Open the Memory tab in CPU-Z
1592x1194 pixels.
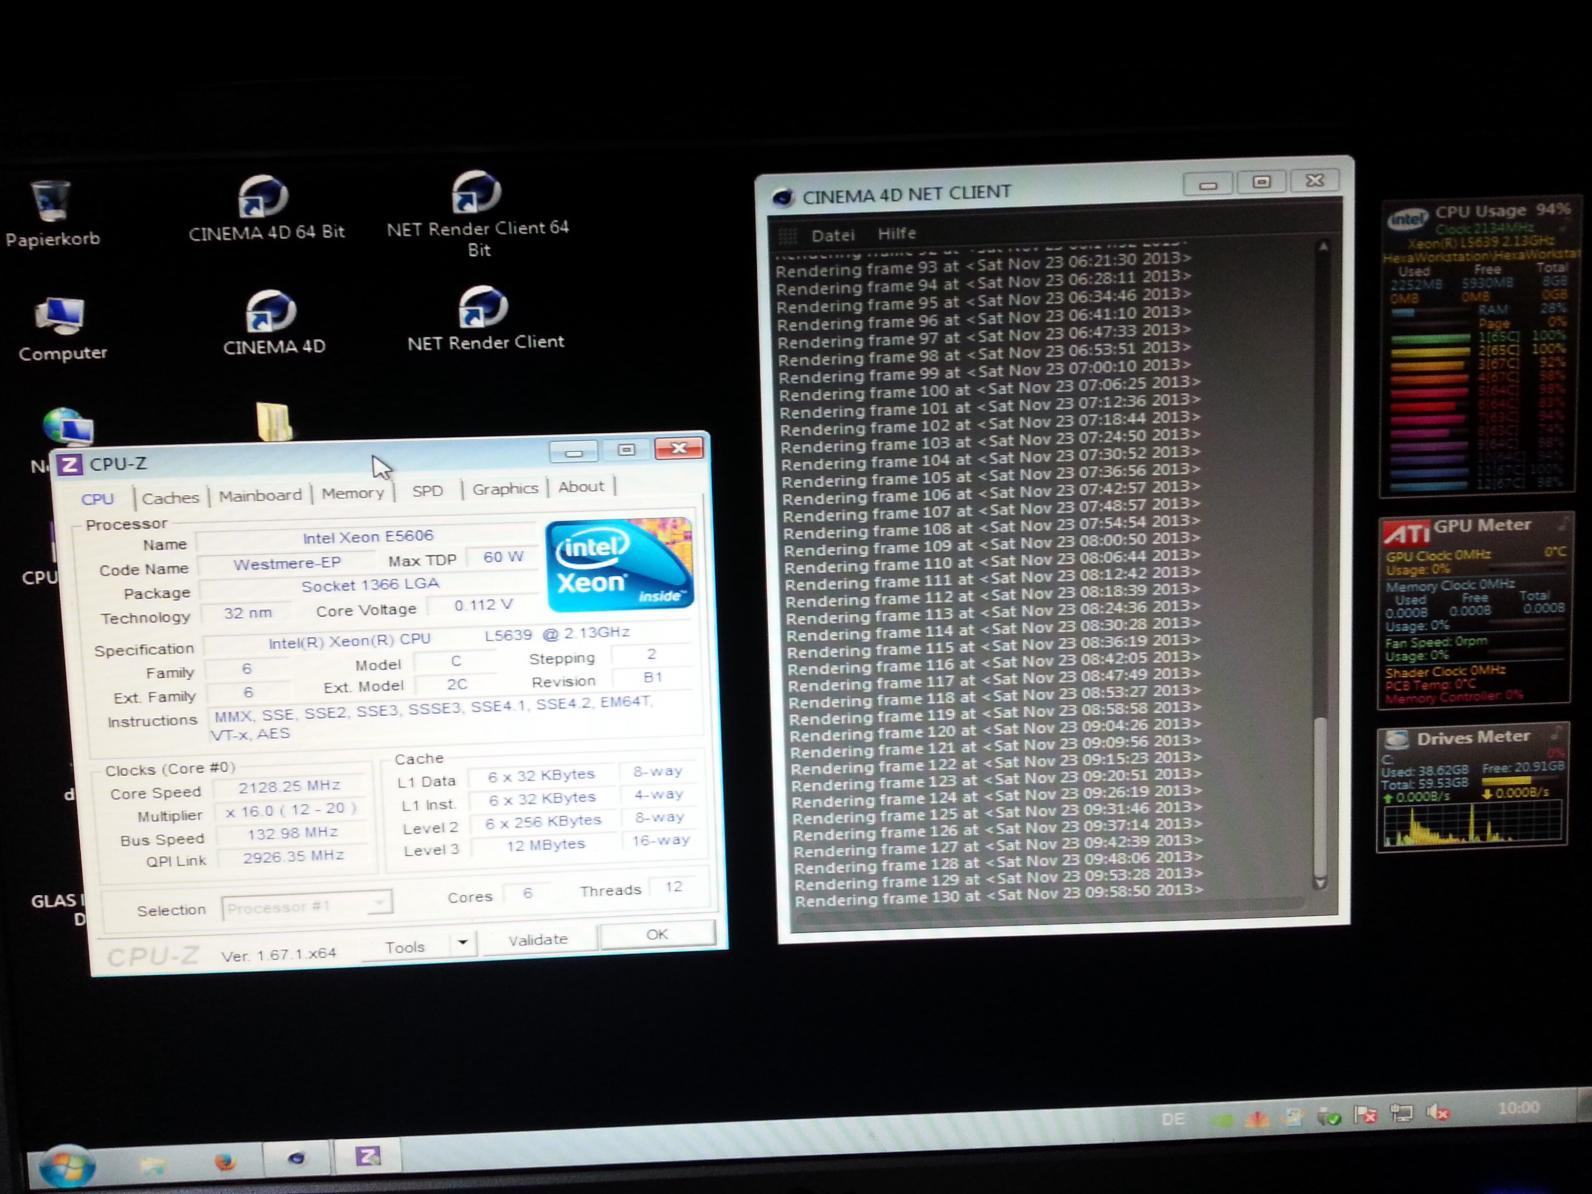pyautogui.click(x=353, y=493)
